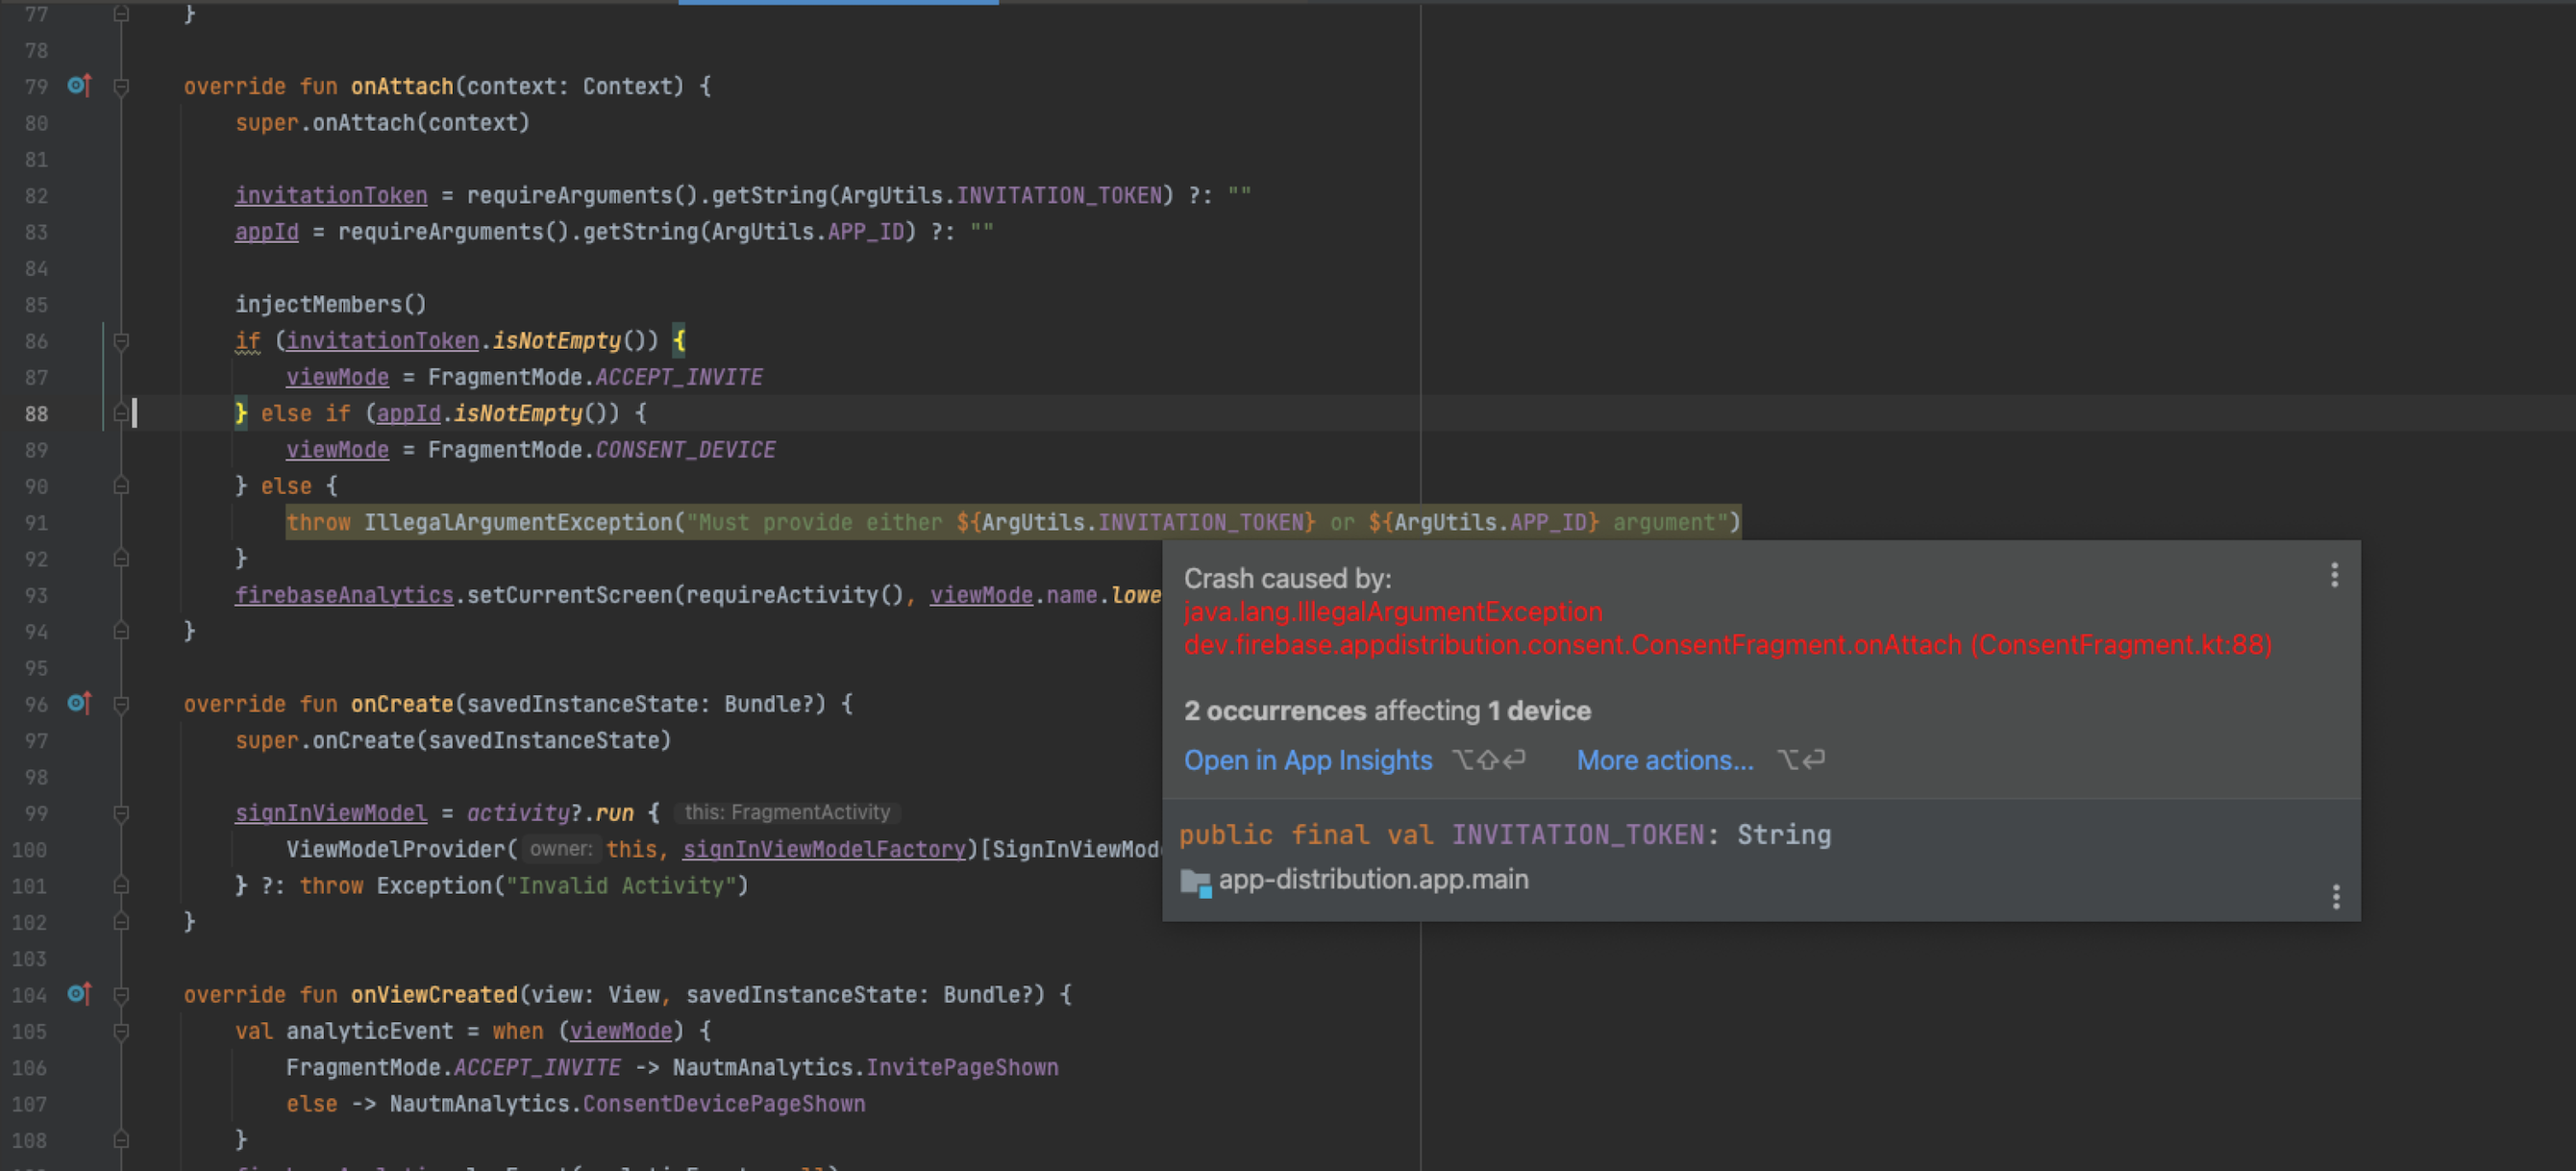
Task: Click the three-dot menu icon top-right
Action: 2335,575
